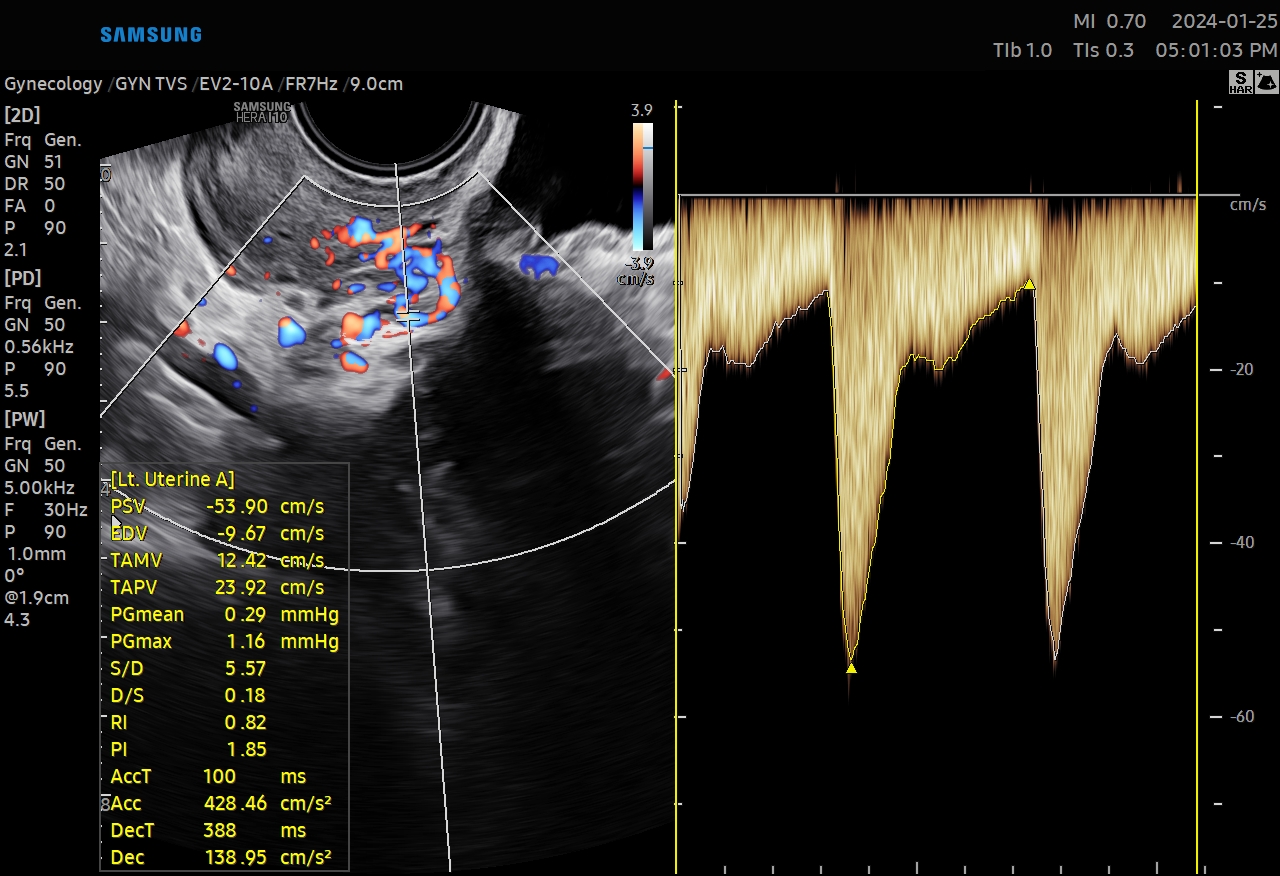
Task: Select the [PD] power Doppler header
Action: tap(23, 278)
